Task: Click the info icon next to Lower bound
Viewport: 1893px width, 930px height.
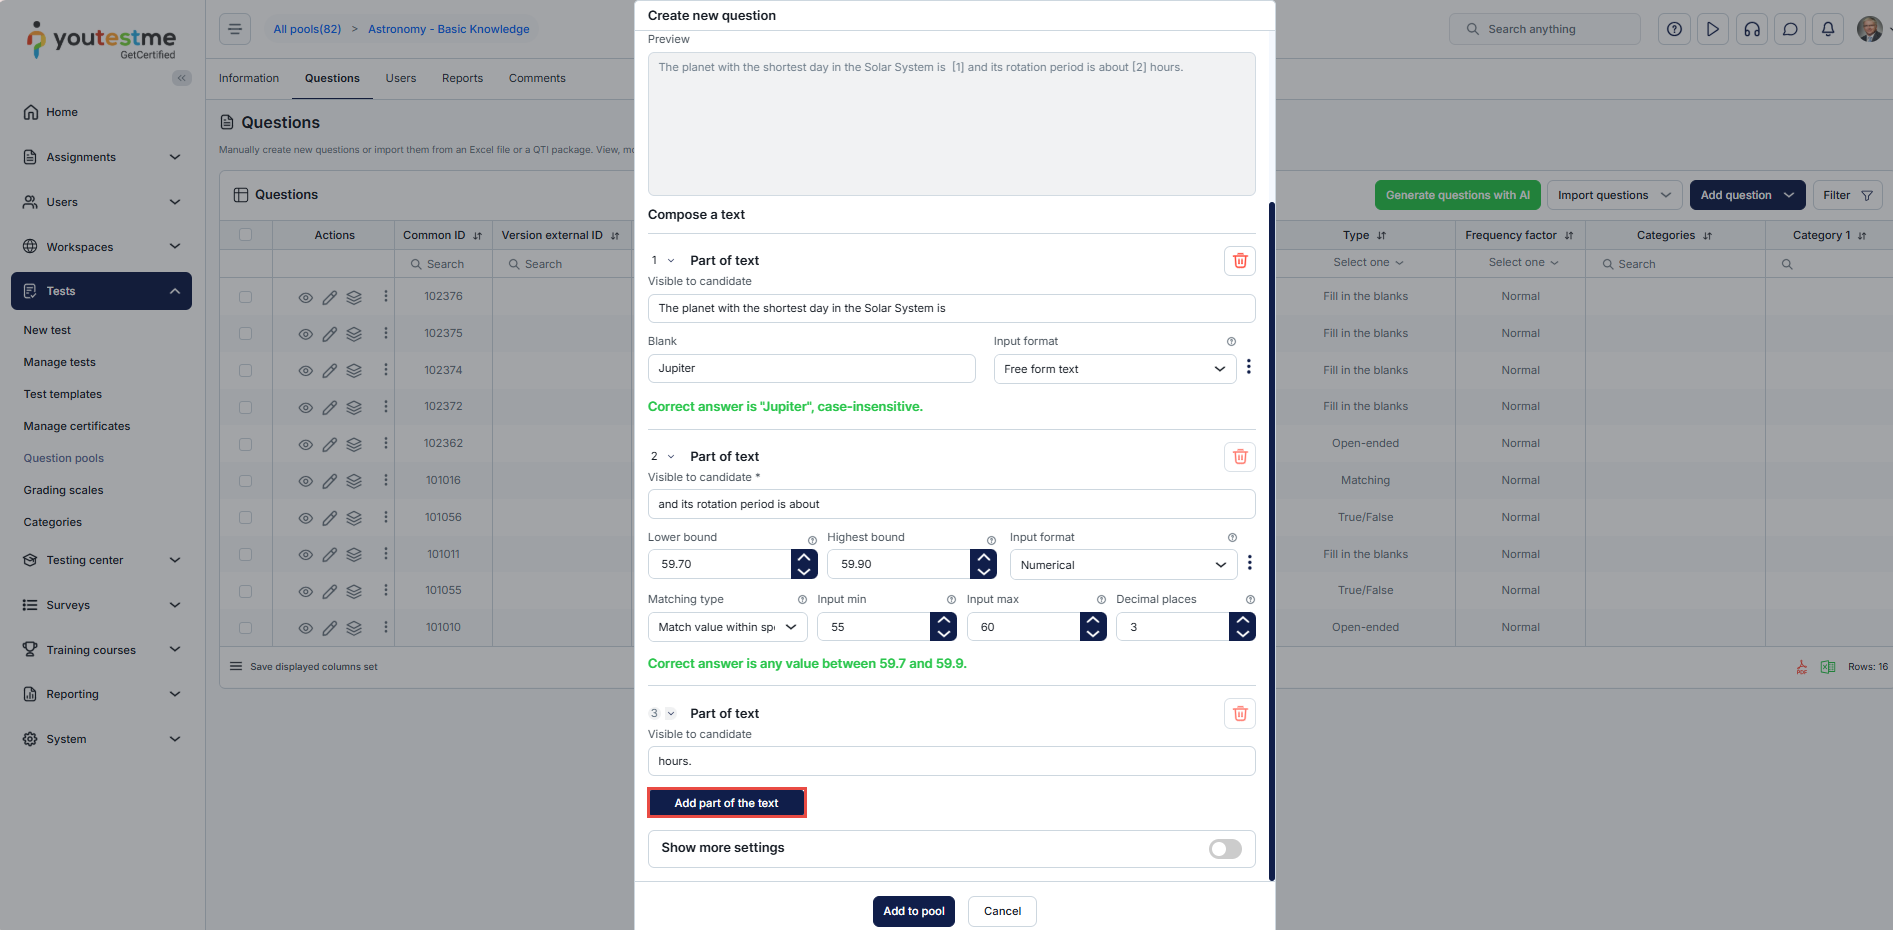Action: pyautogui.click(x=812, y=540)
